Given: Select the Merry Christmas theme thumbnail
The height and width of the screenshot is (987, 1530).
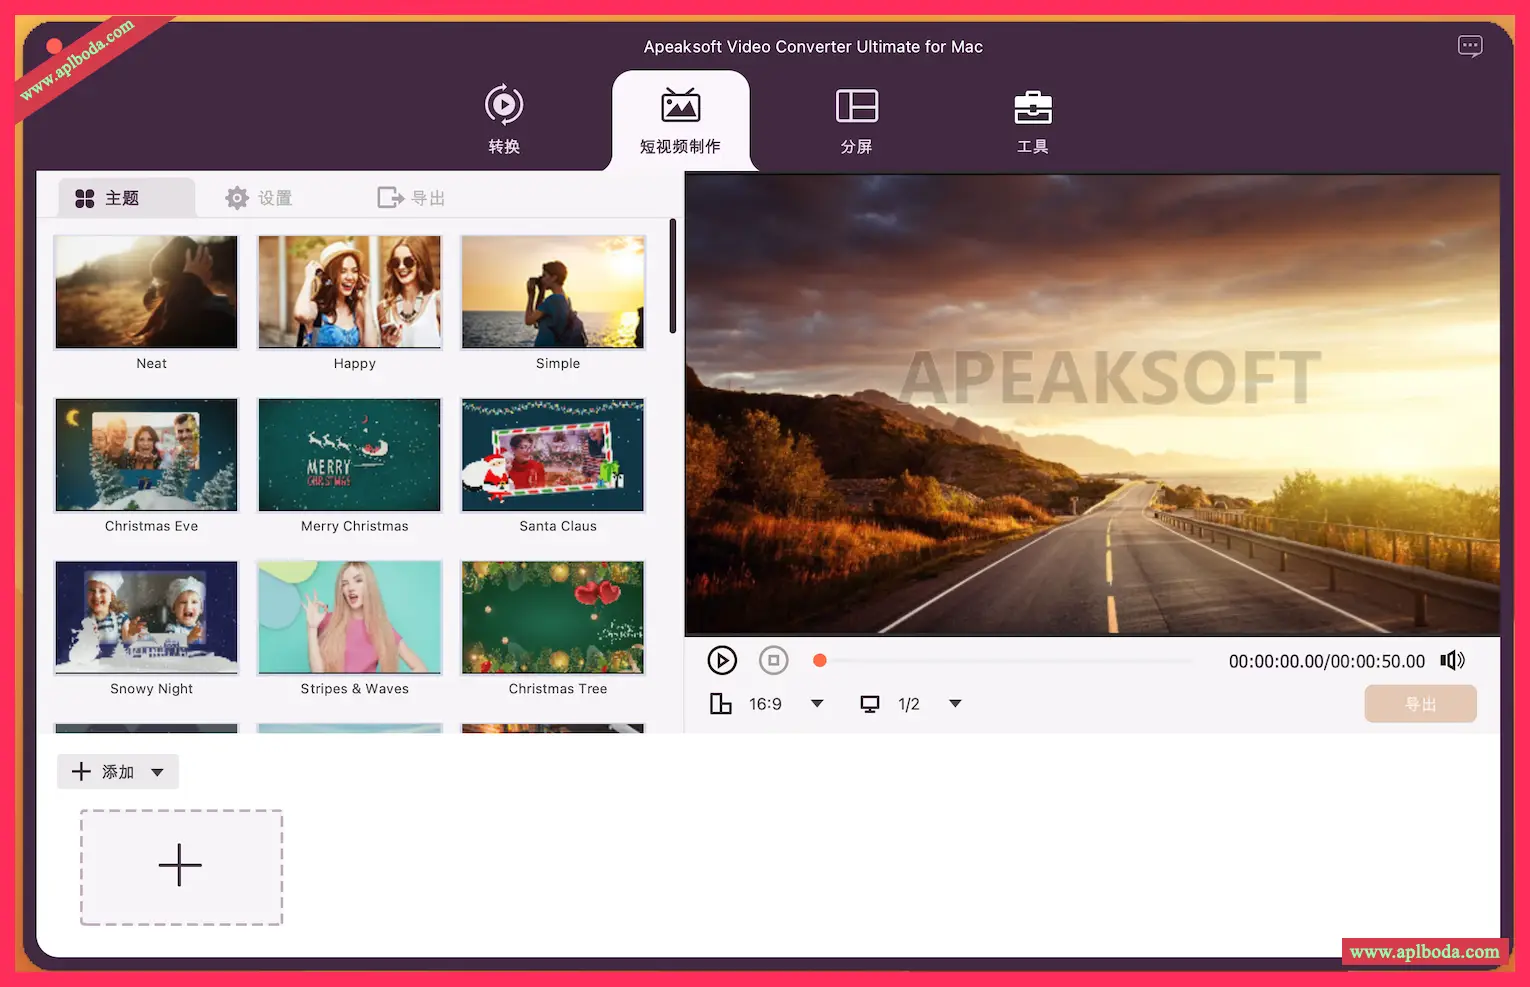Looking at the screenshot, I should (x=349, y=455).
